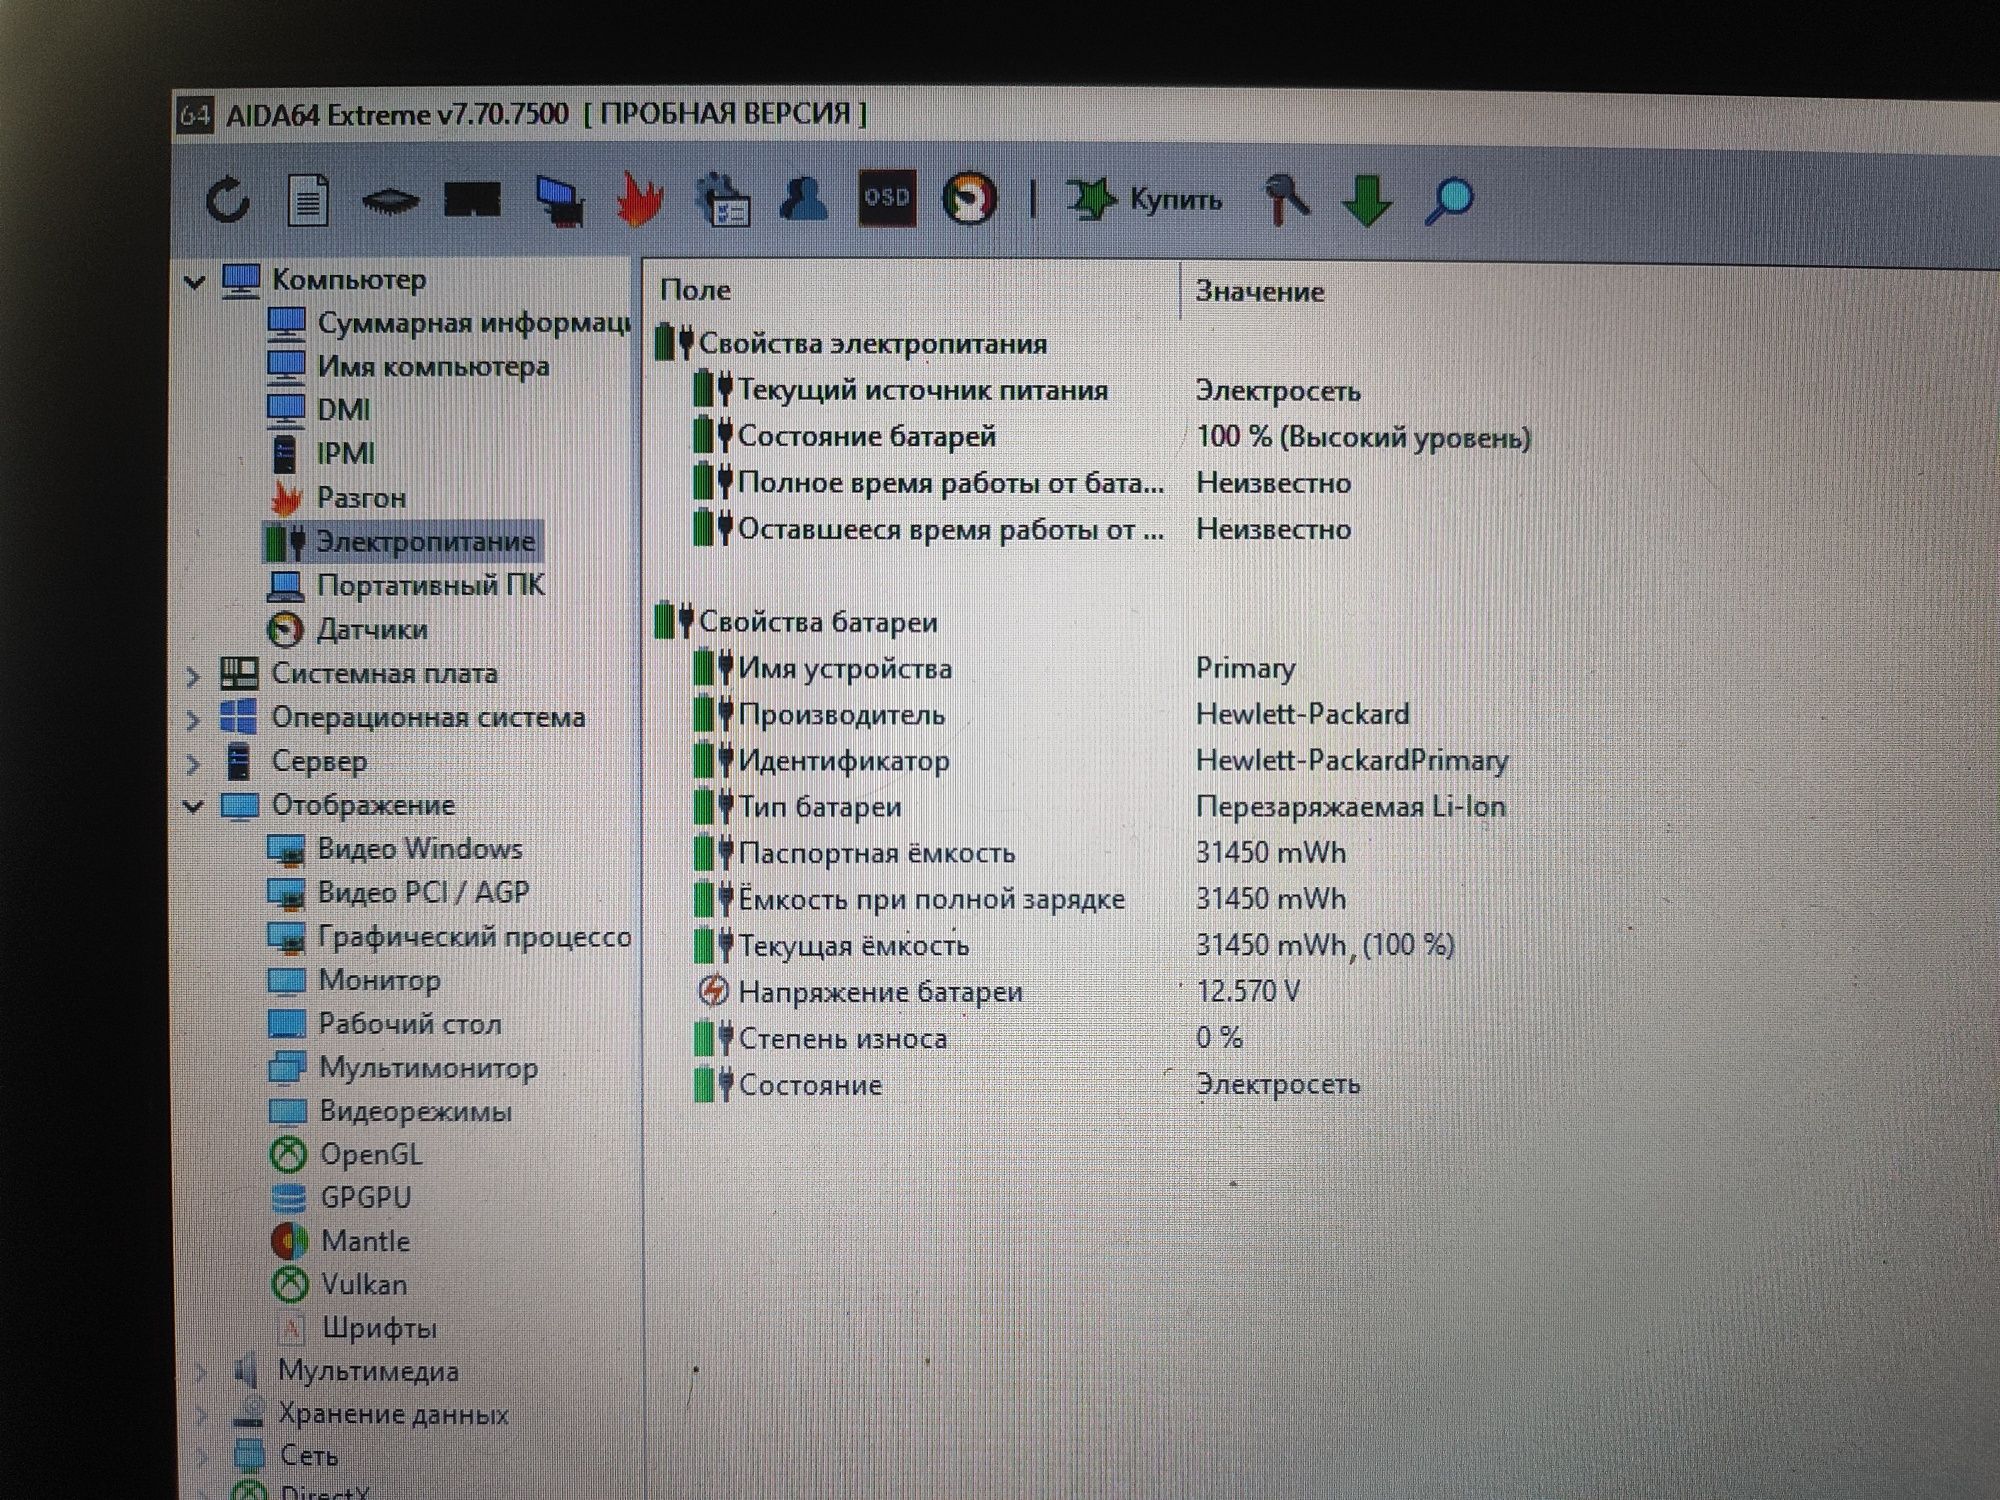
Task: Click the Refresh toolbar icon
Action: point(228,200)
